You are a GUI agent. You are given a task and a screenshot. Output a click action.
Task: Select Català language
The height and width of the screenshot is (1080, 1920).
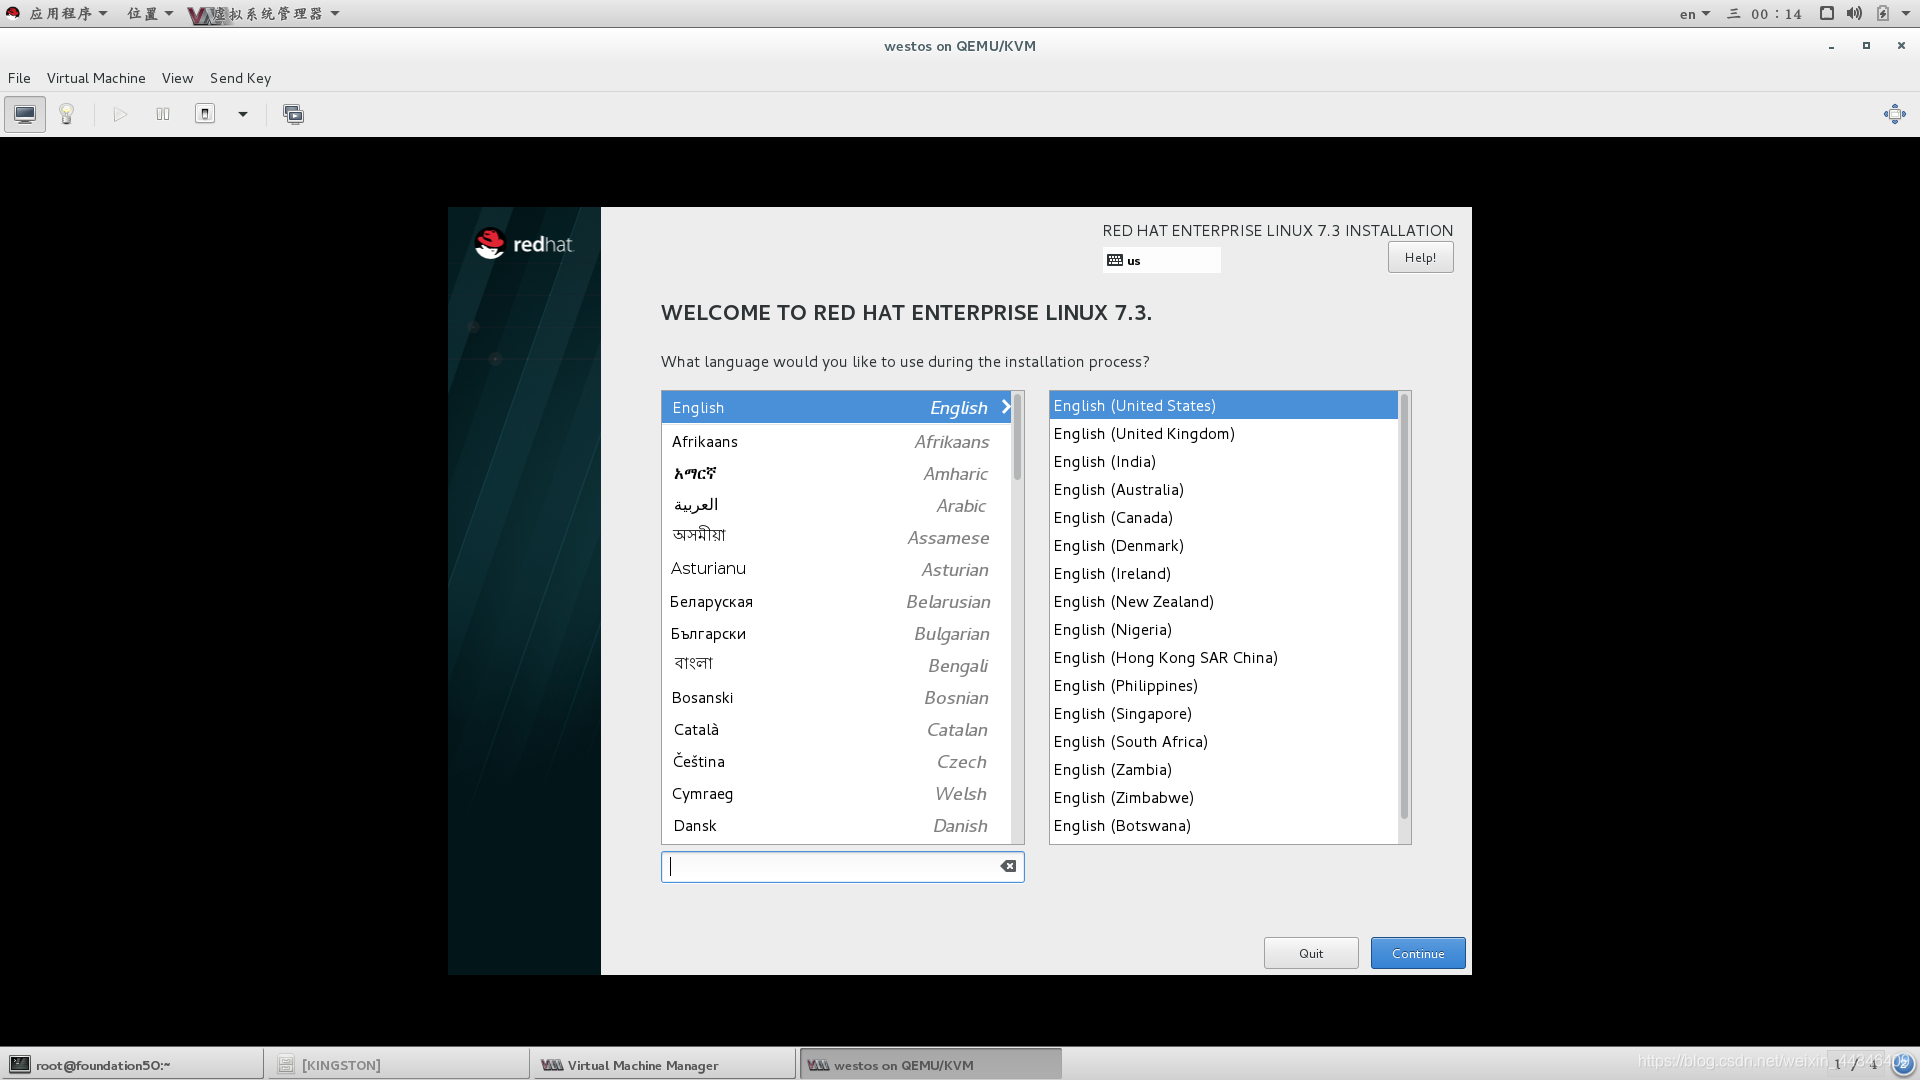pos(836,729)
